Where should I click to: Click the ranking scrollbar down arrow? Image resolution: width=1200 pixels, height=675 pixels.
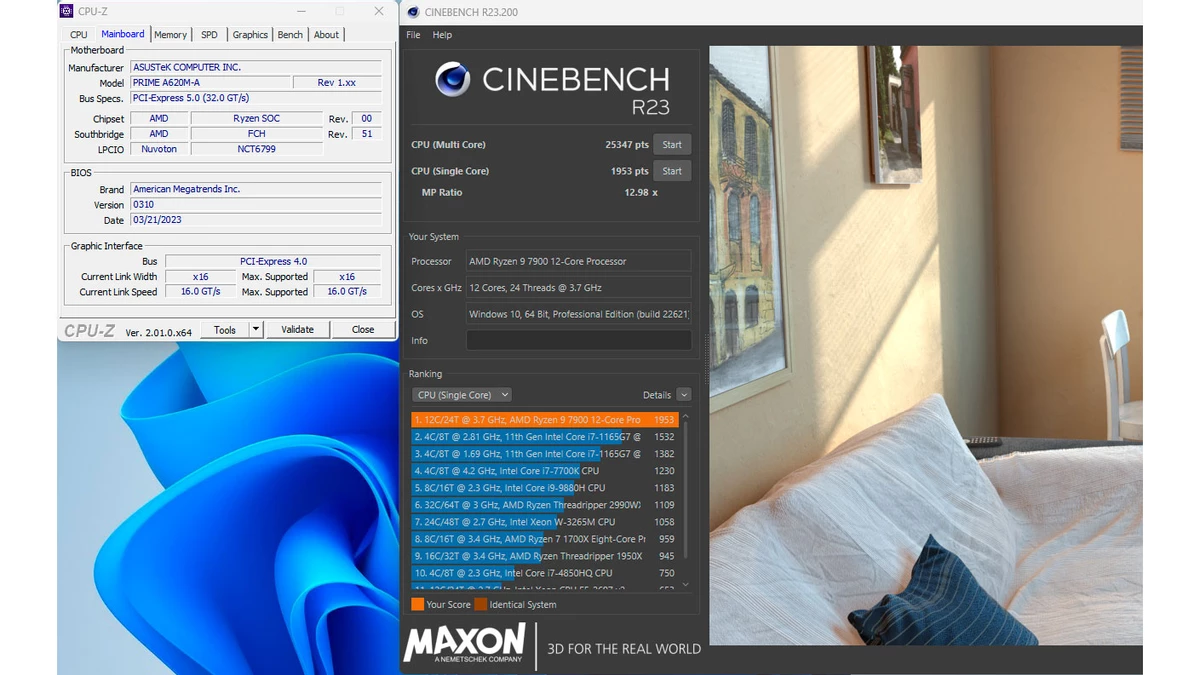685,585
